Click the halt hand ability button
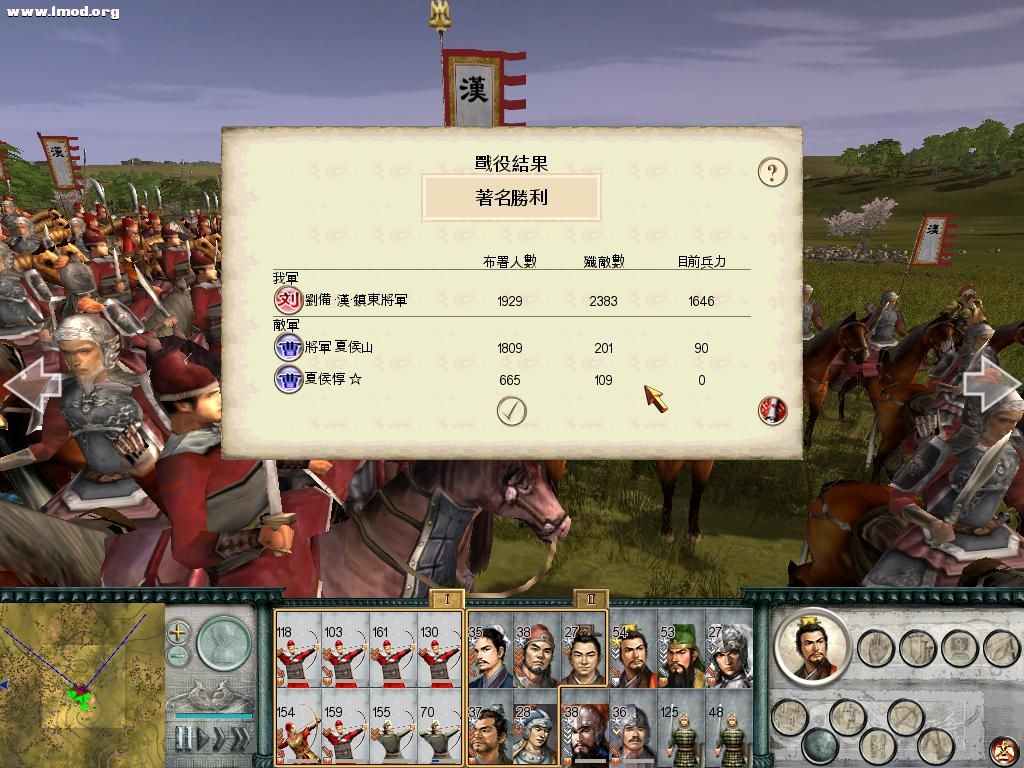This screenshot has height=768, width=1024. tap(874, 648)
